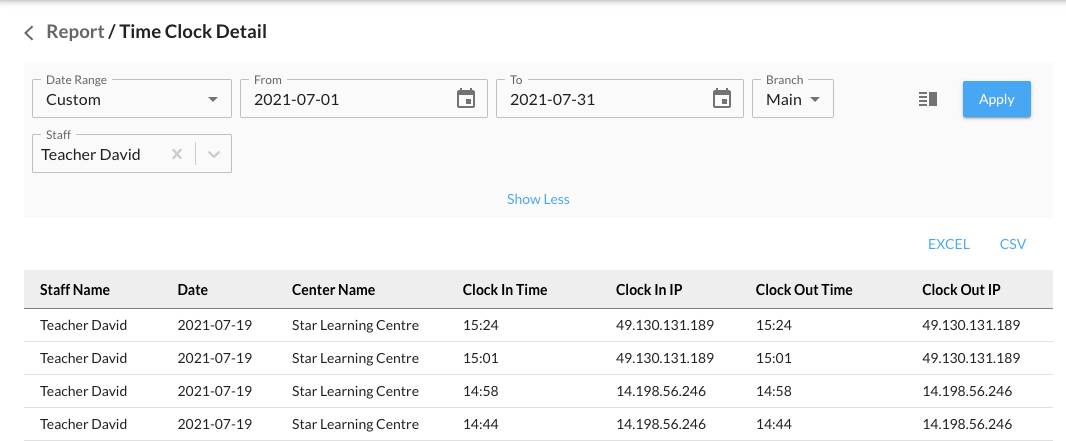Click into the From date field
1066x441 pixels.
coord(345,100)
